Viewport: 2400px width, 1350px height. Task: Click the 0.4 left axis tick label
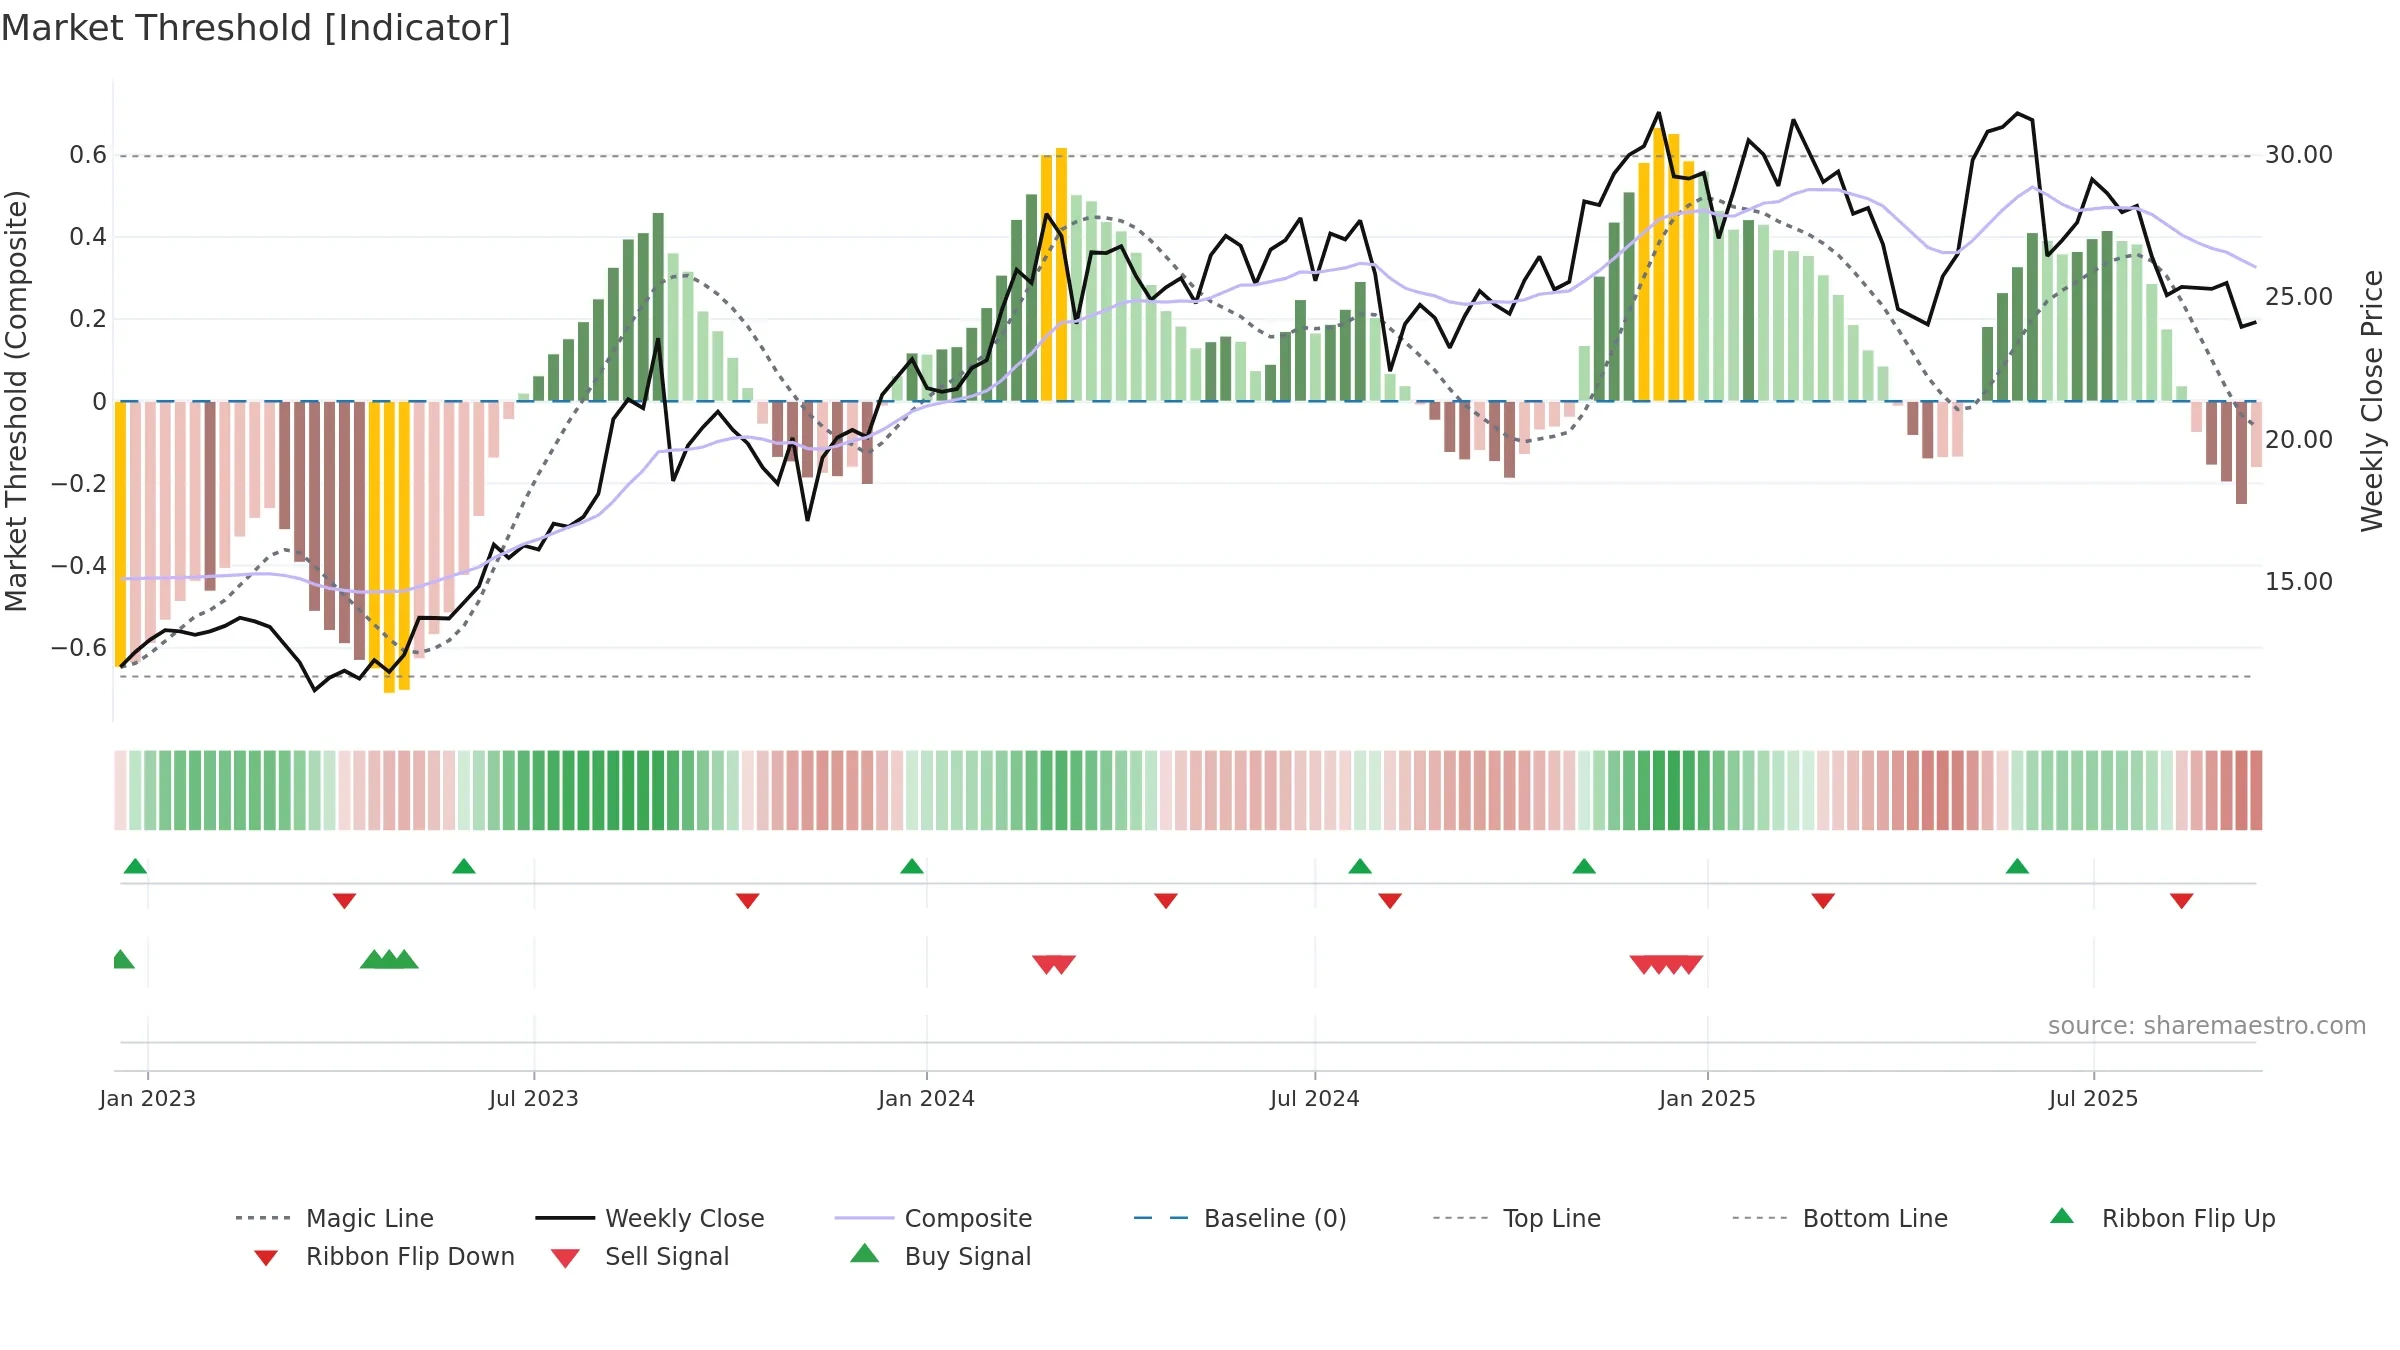click(x=88, y=237)
